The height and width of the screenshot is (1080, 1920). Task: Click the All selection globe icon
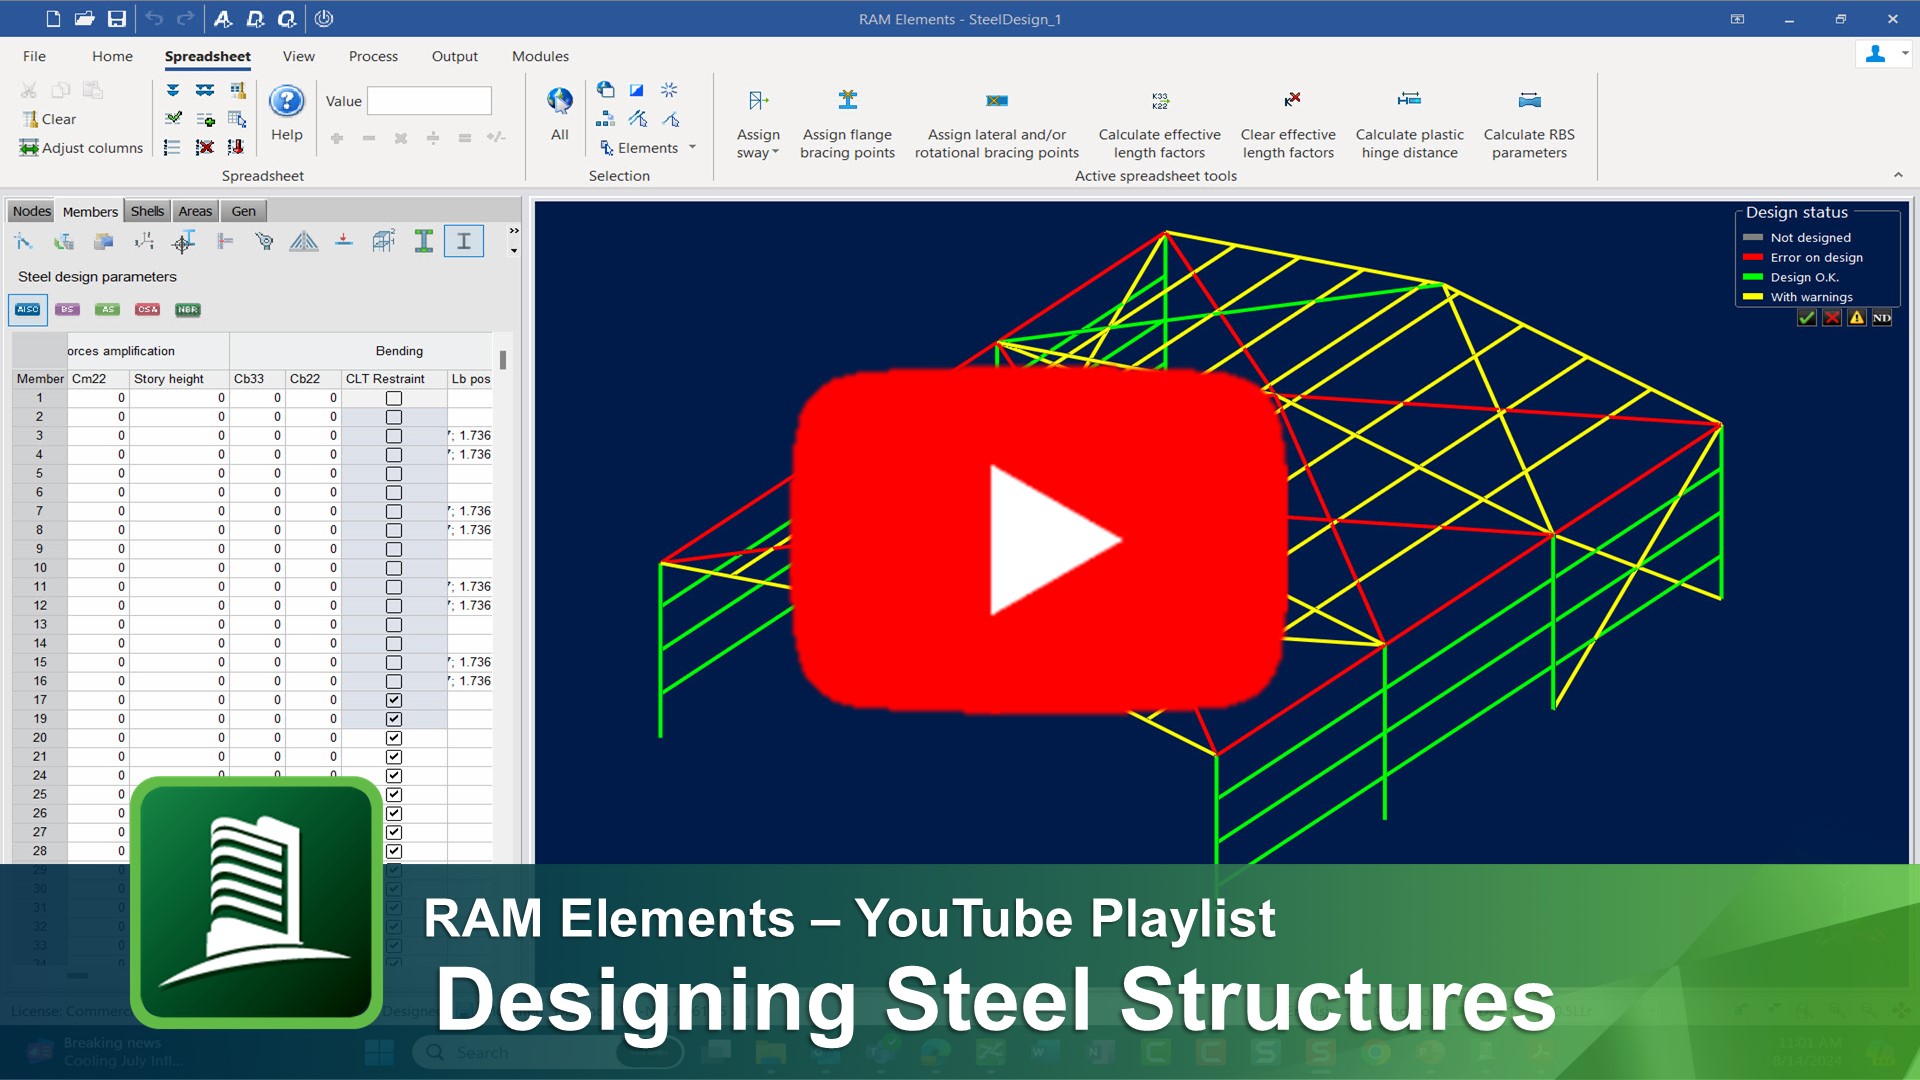click(x=560, y=100)
